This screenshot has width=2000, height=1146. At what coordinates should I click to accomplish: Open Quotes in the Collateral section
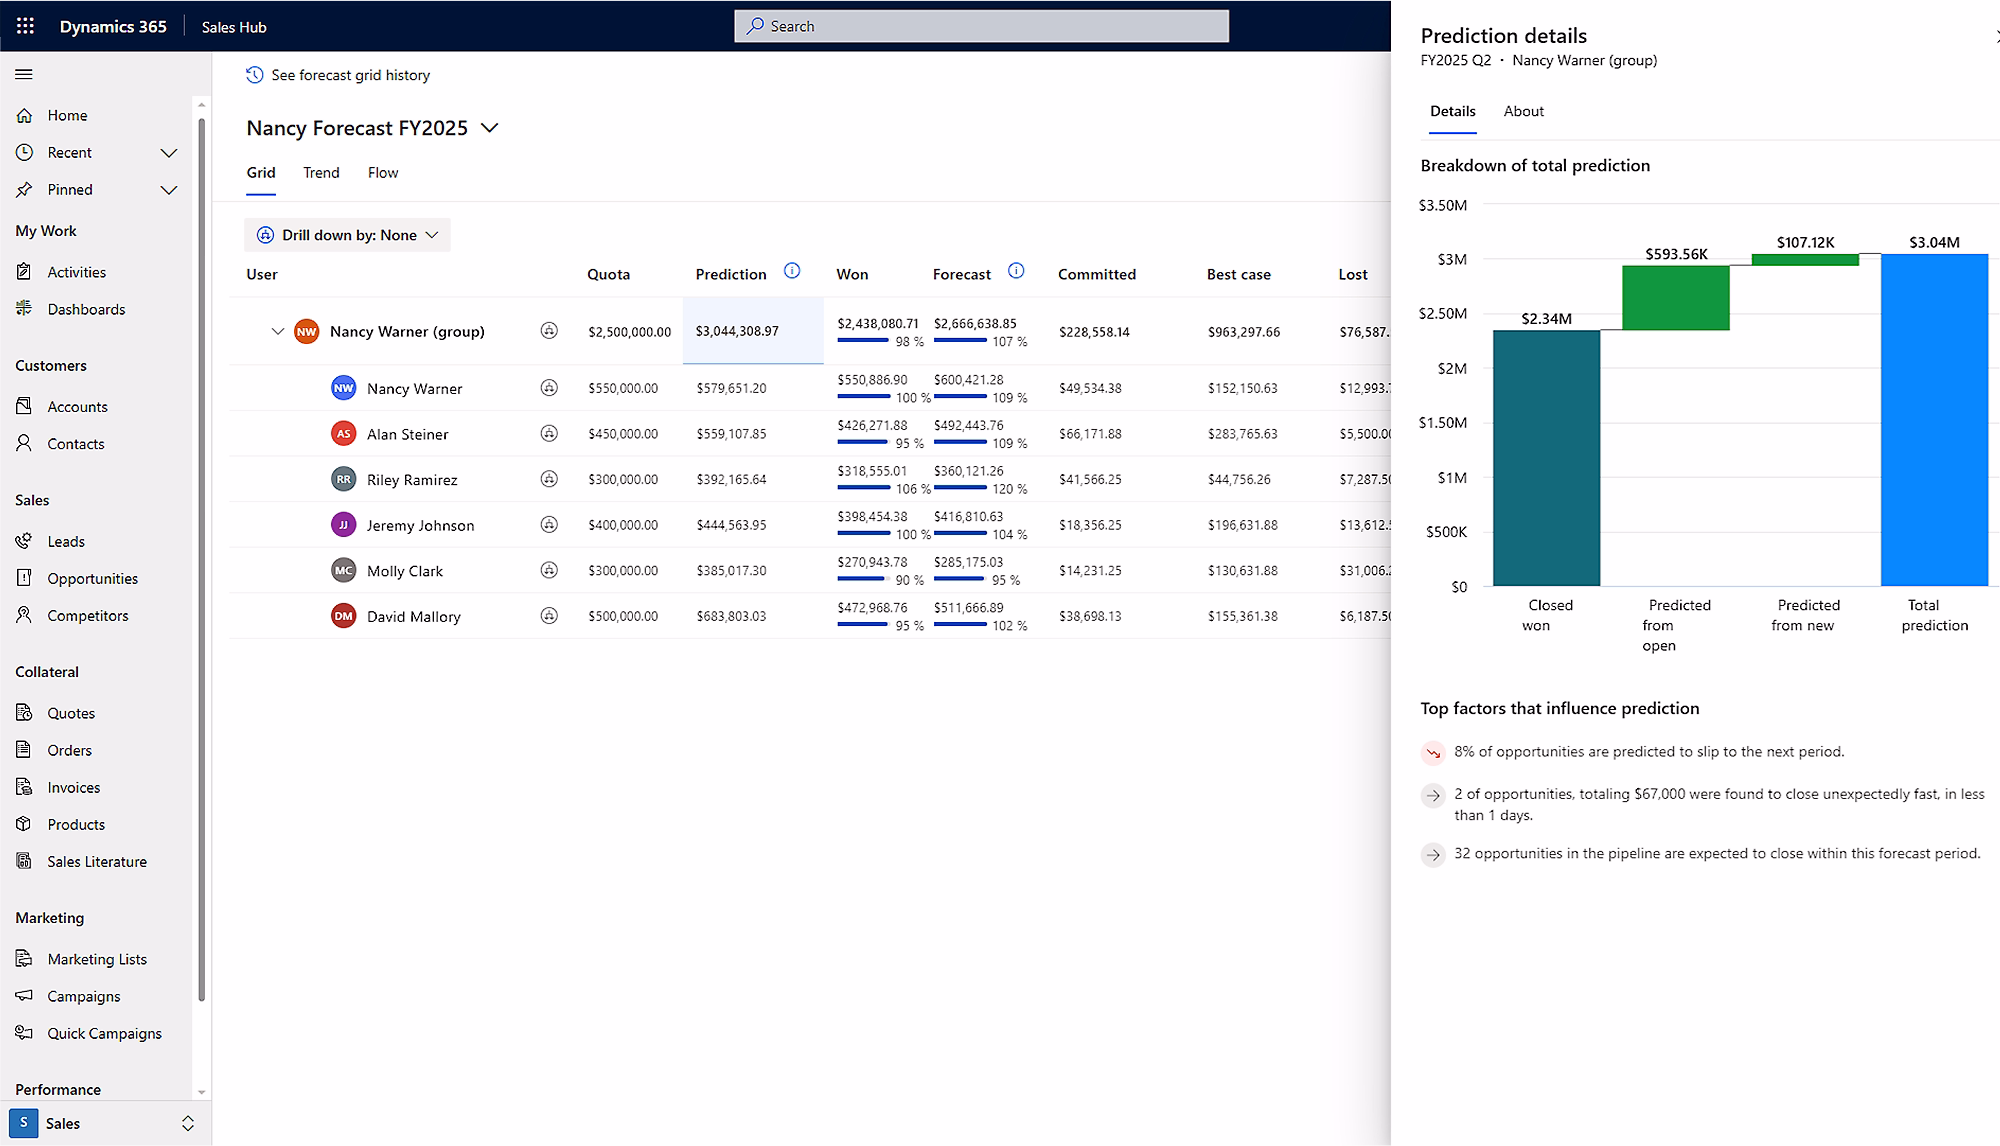pyautogui.click(x=70, y=712)
